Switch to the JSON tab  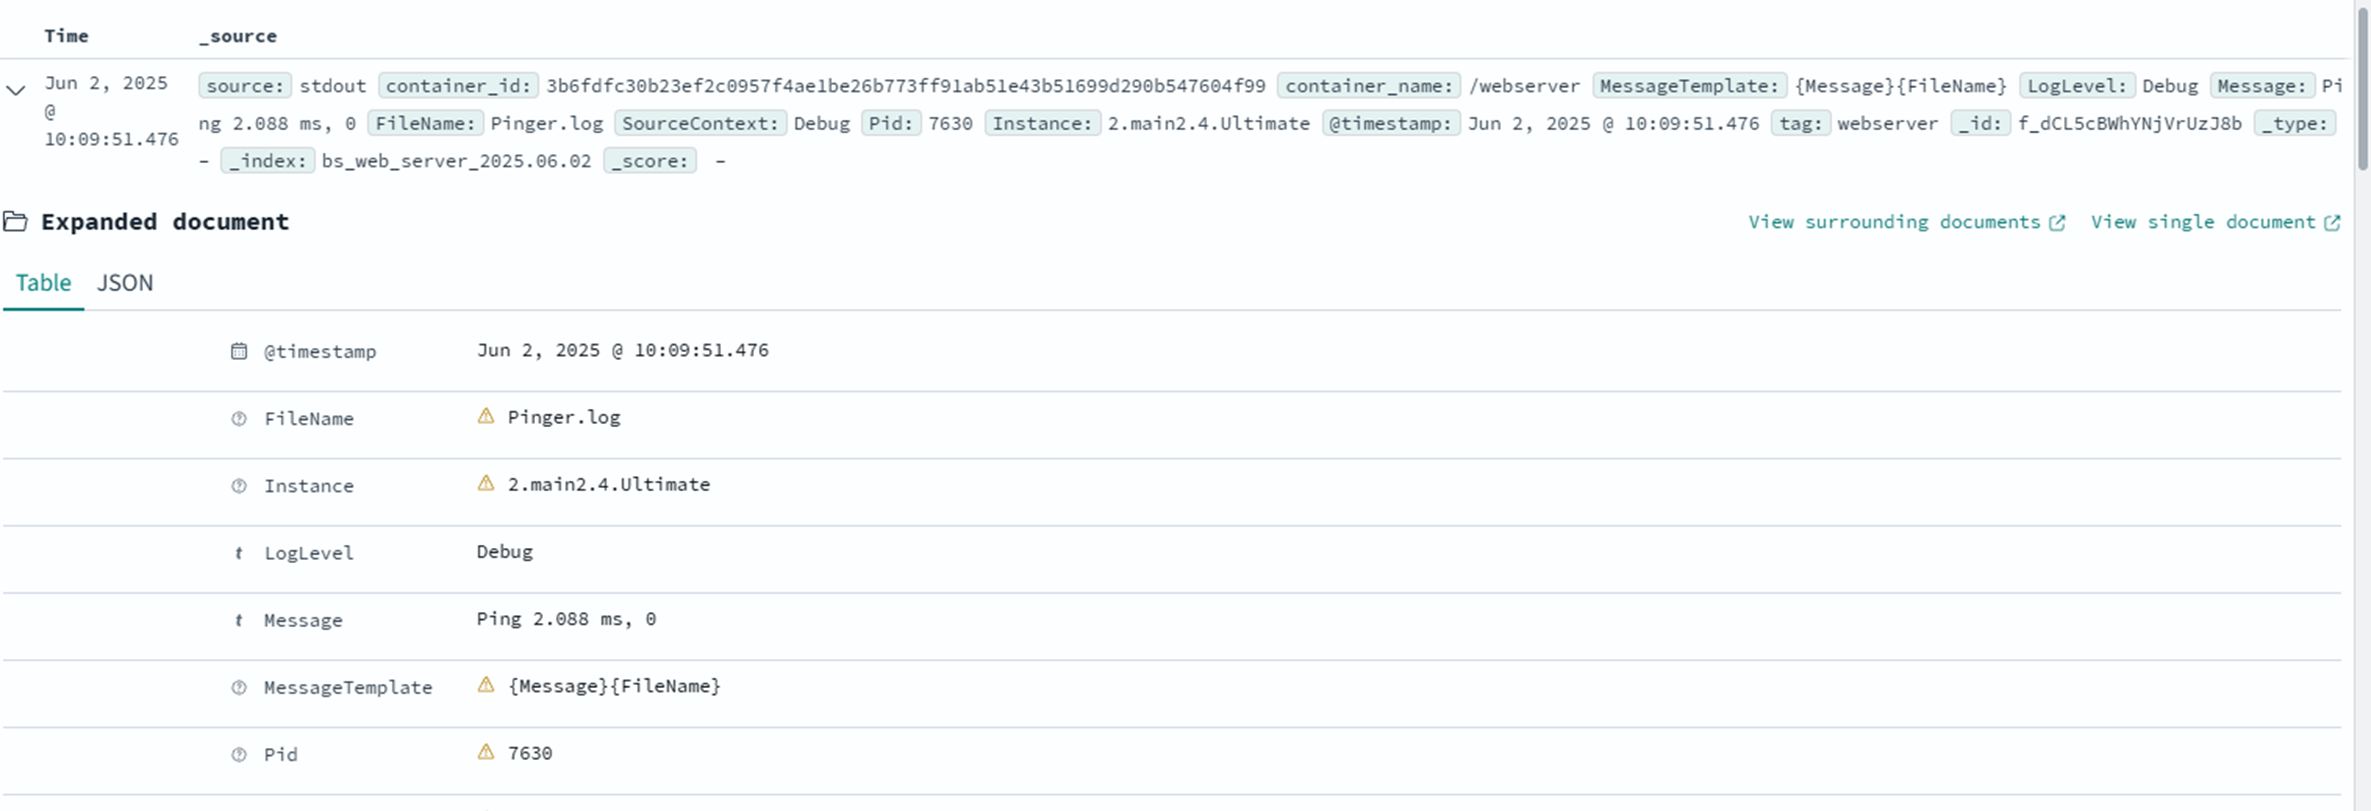coord(125,283)
